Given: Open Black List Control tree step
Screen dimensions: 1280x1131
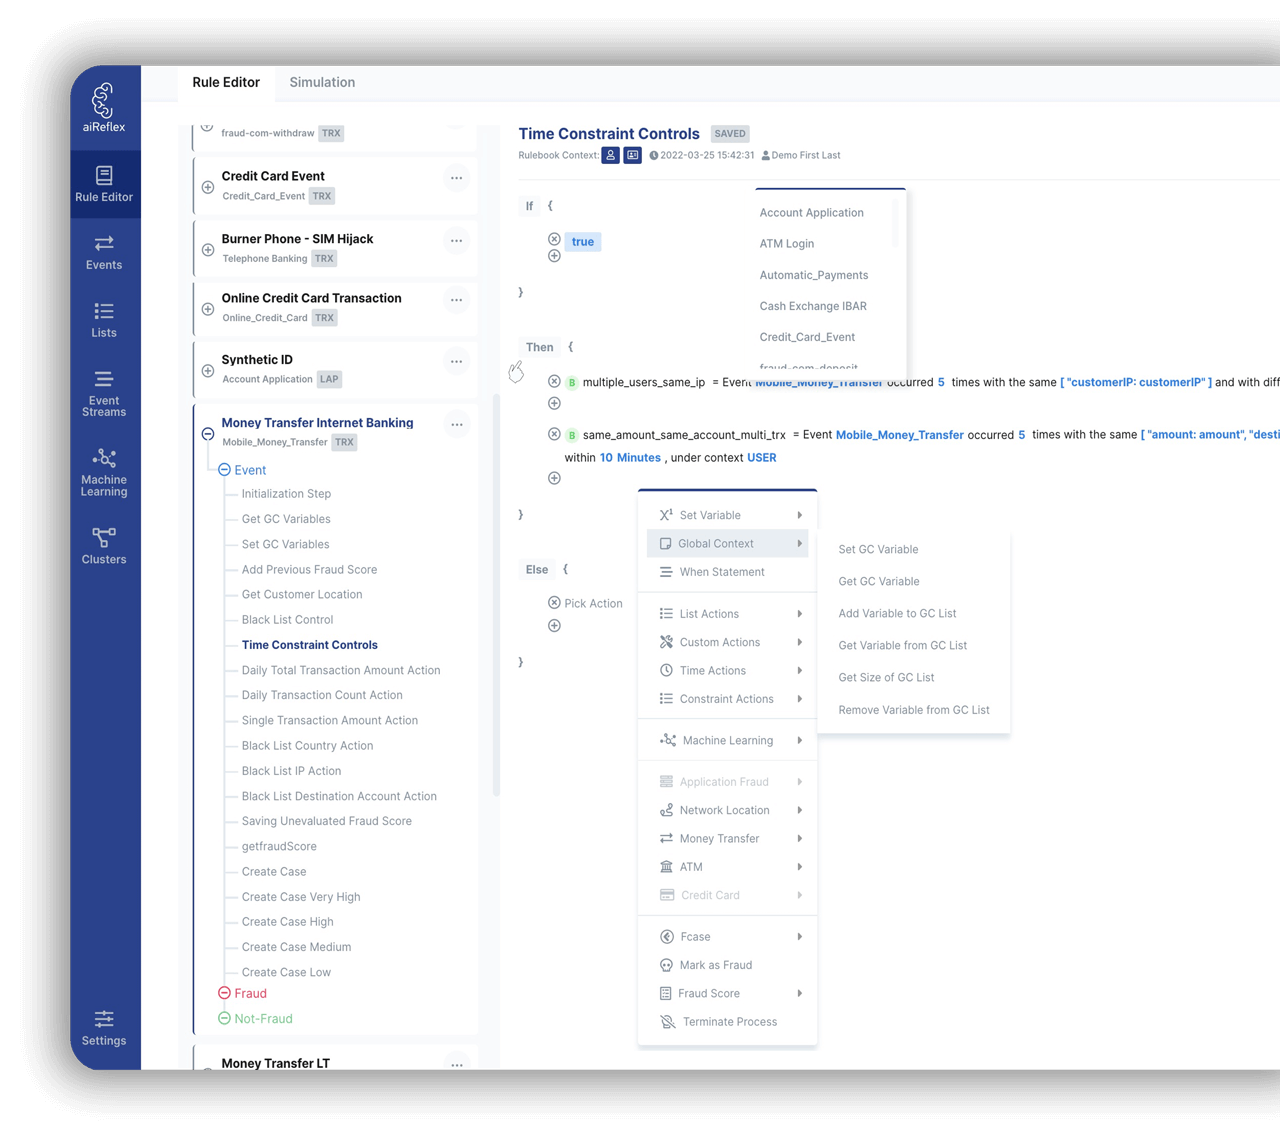Looking at the screenshot, I should pyautogui.click(x=287, y=620).
